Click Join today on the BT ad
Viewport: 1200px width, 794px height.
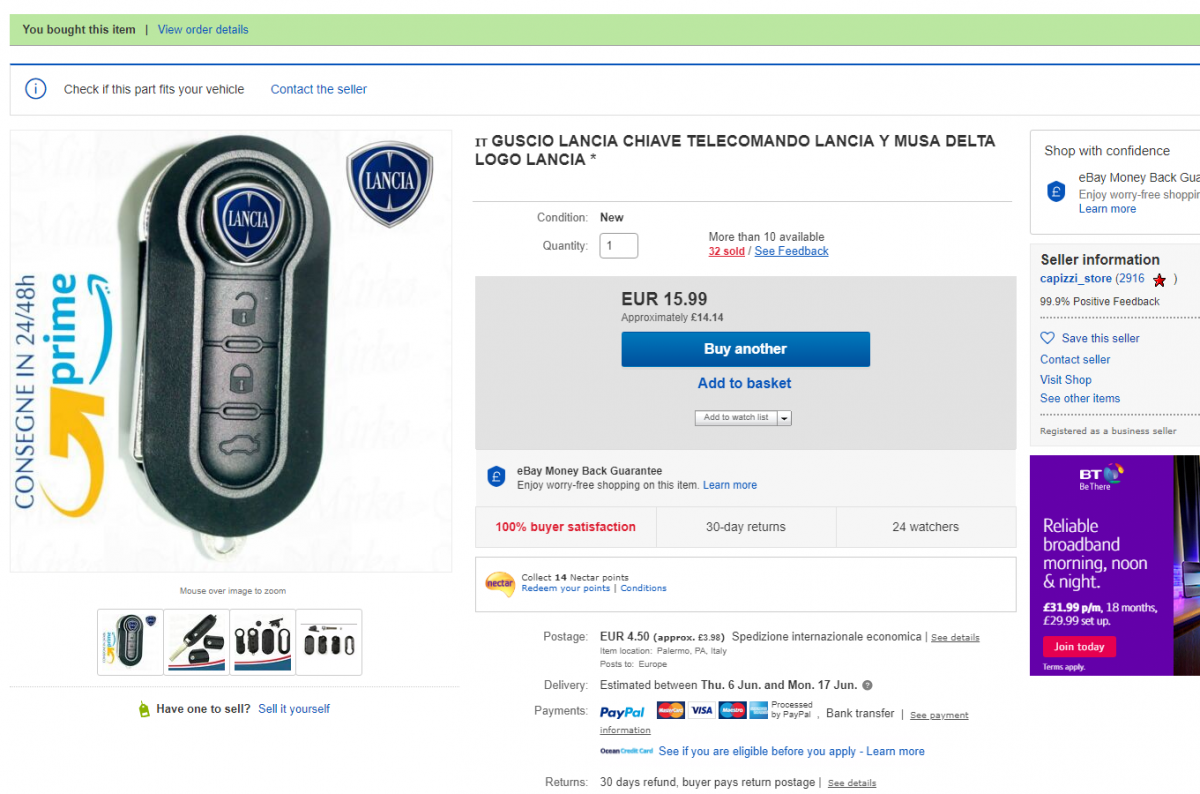click(1079, 646)
